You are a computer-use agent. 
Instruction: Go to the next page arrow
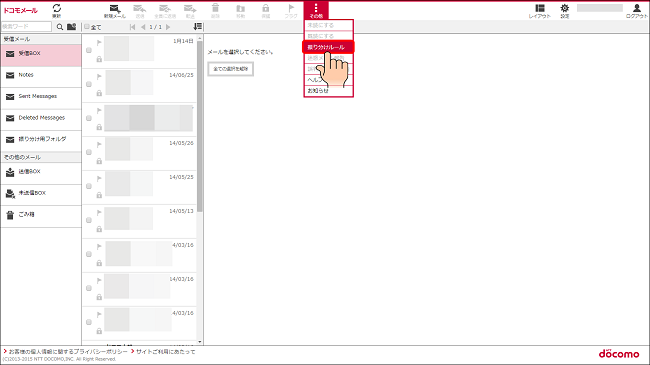coord(168,27)
